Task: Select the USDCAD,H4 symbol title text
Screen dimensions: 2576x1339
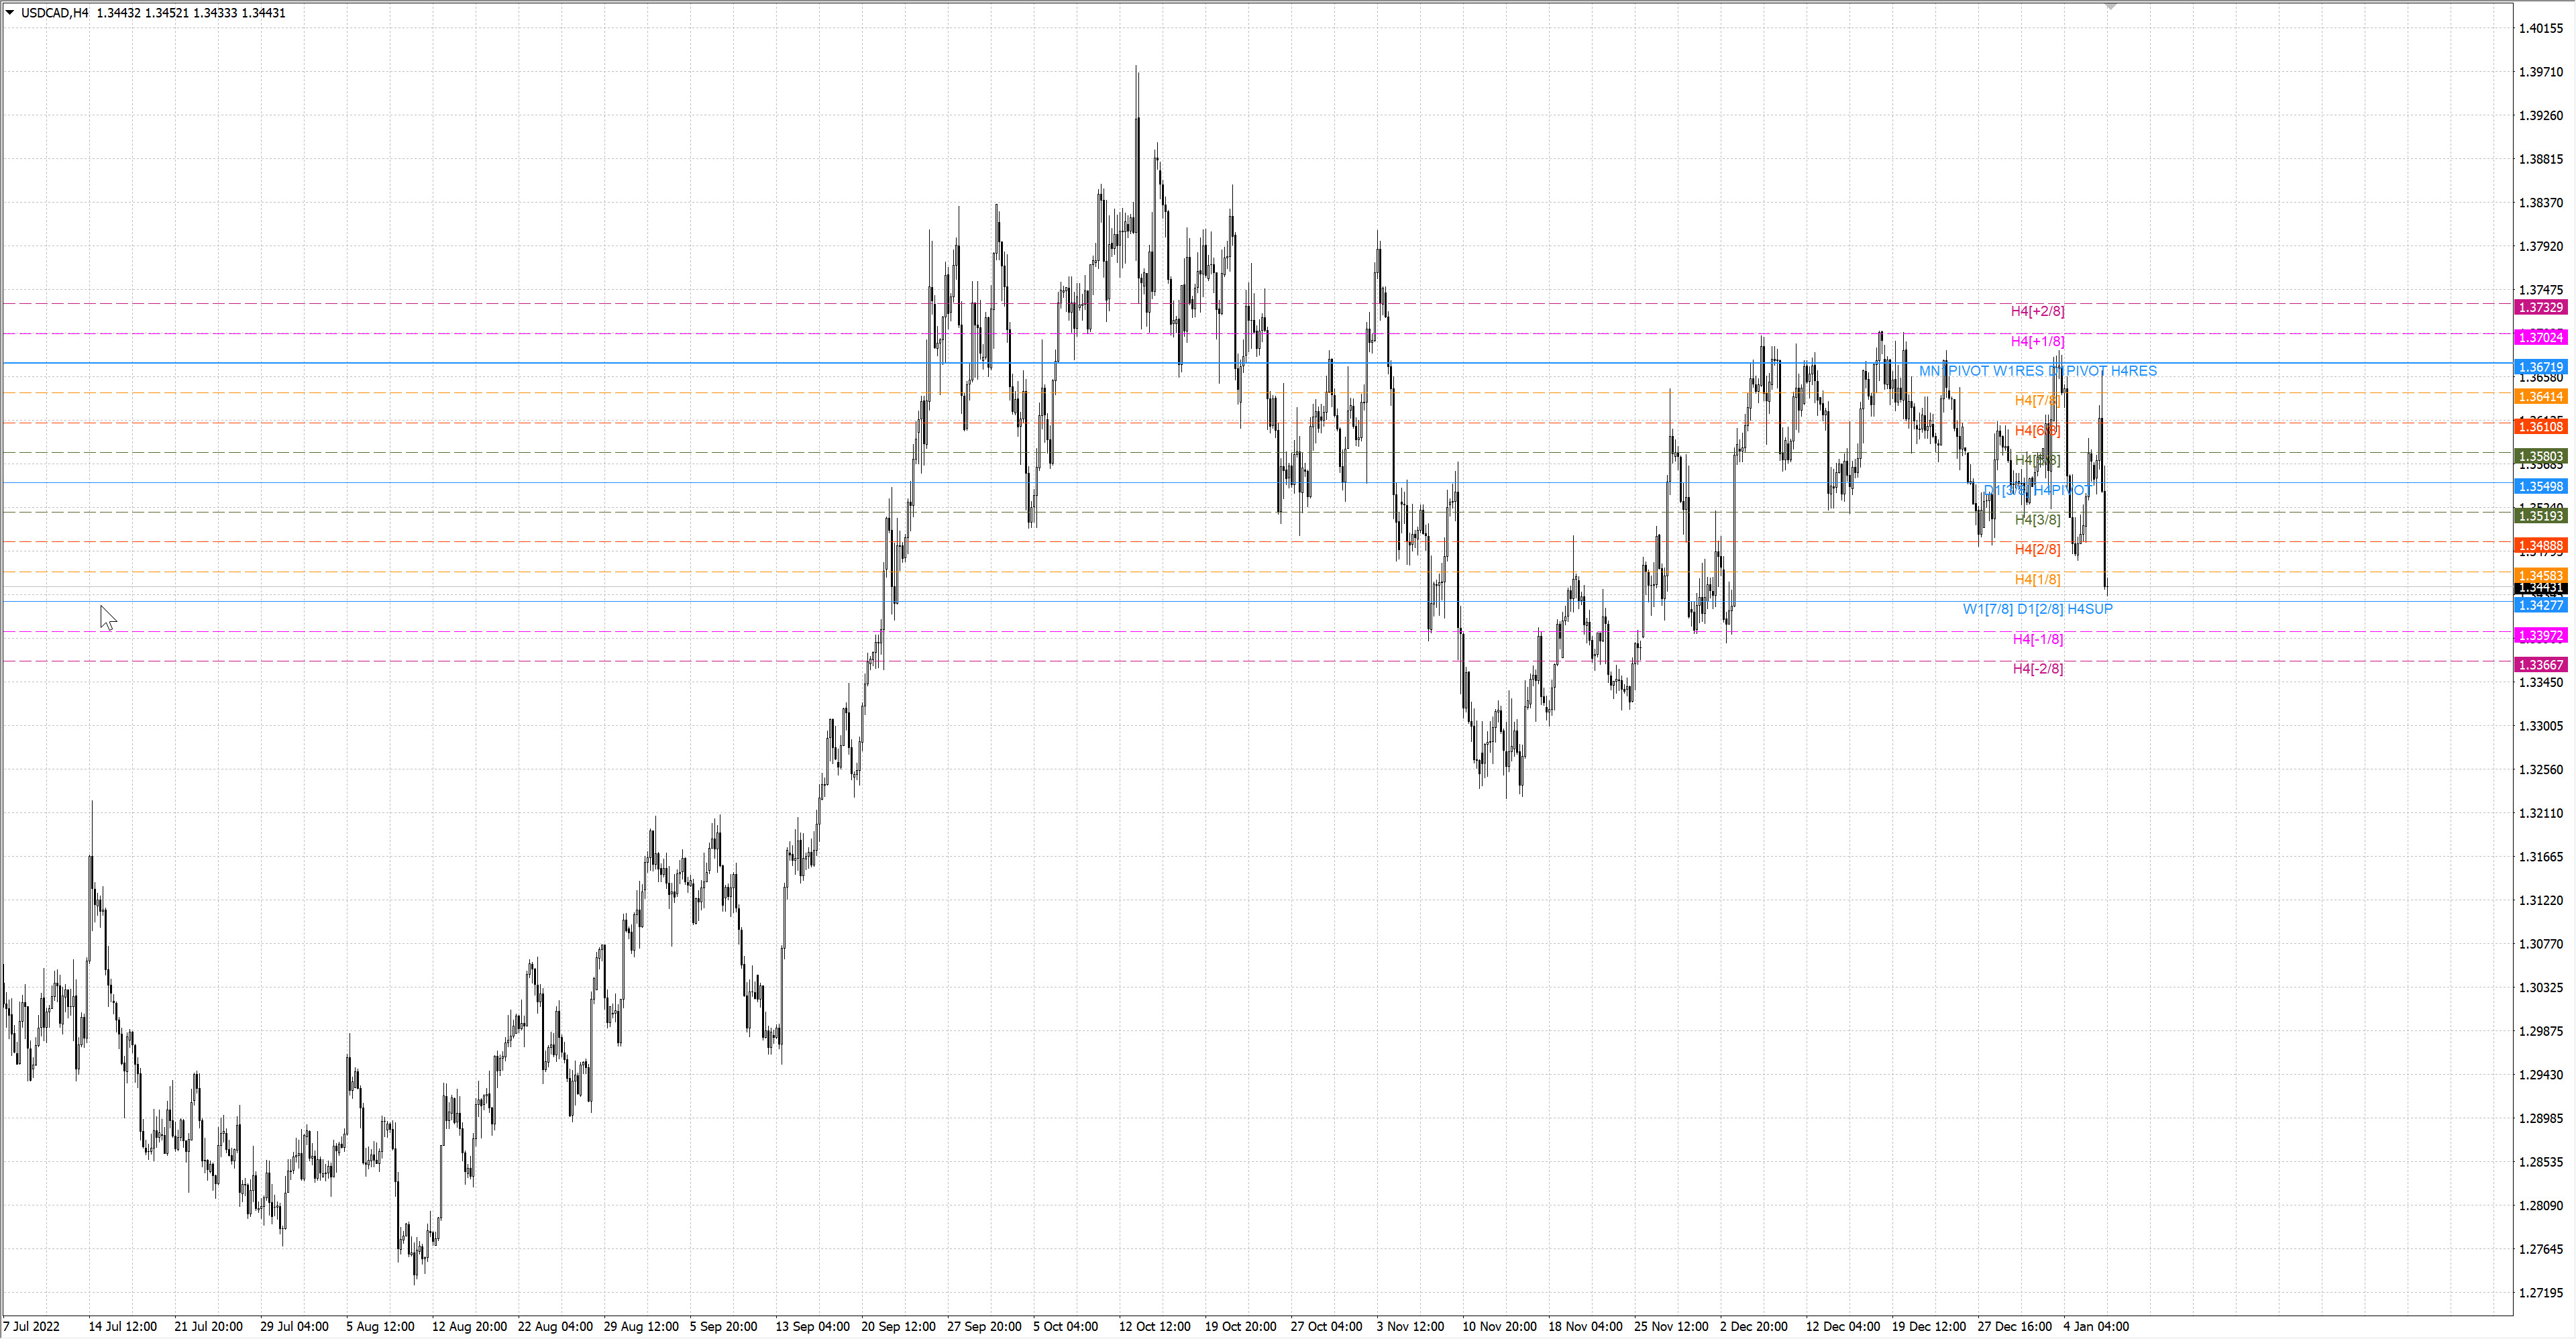Action: [x=55, y=13]
